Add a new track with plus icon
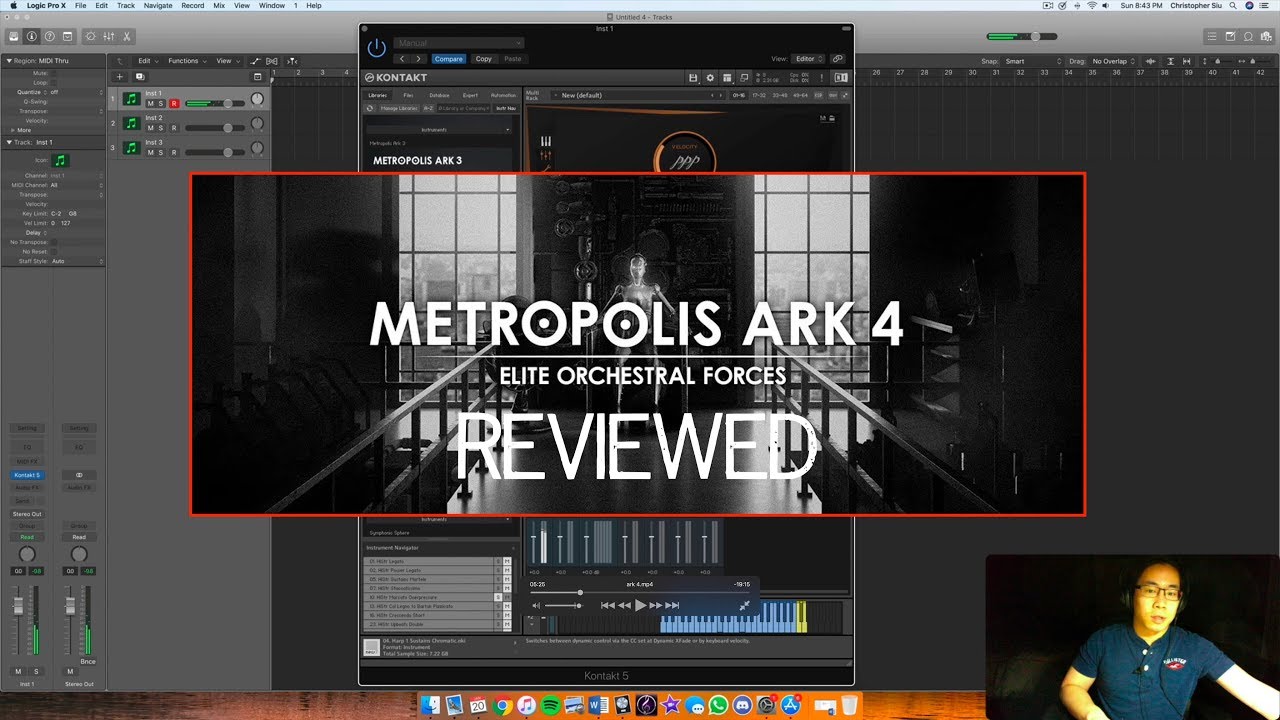This screenshot has height=720, width=1280. coord(120,76)
